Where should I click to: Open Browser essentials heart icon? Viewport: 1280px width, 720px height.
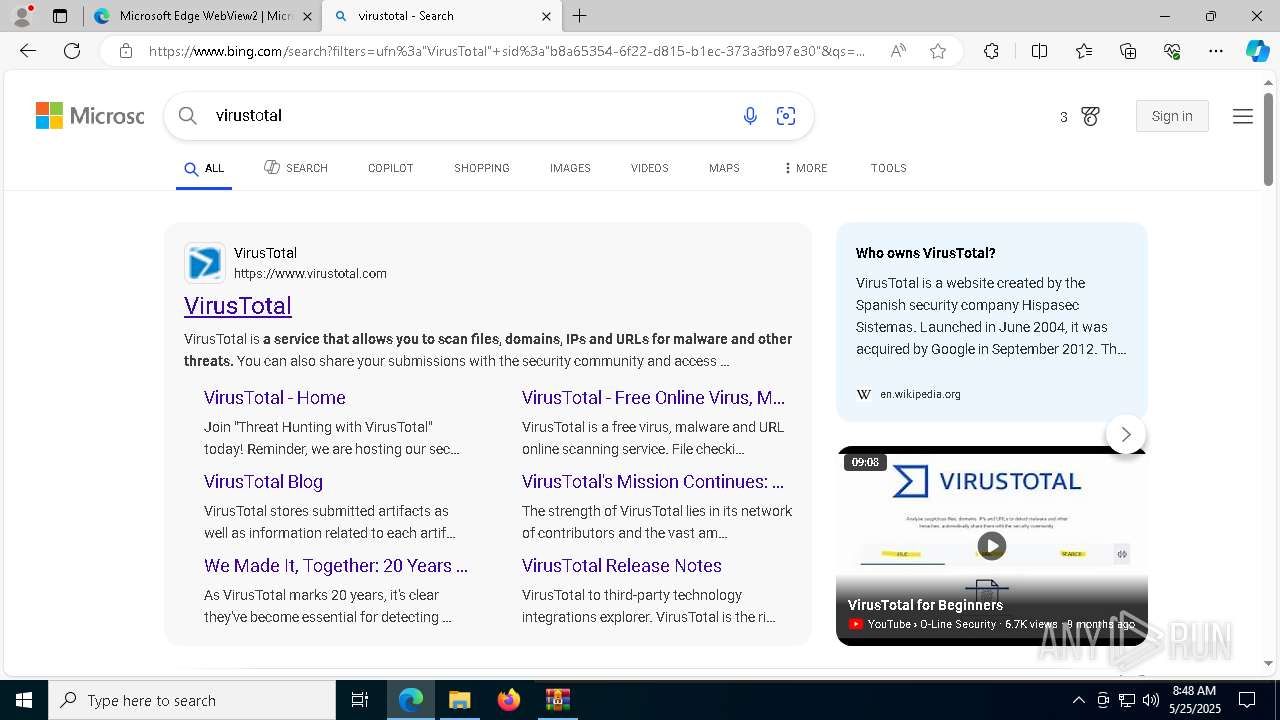1172,51
